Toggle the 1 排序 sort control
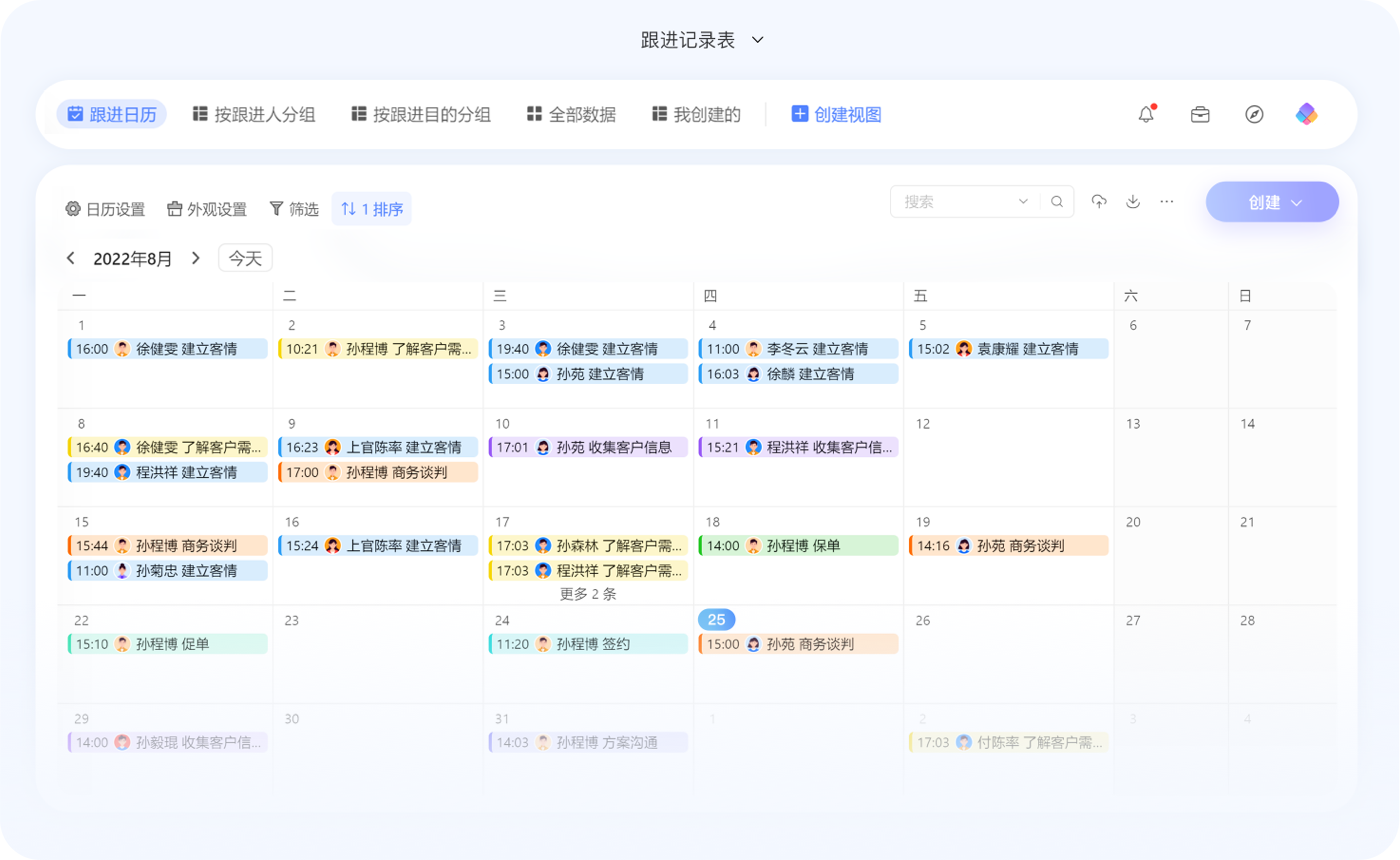 (372, 209)
